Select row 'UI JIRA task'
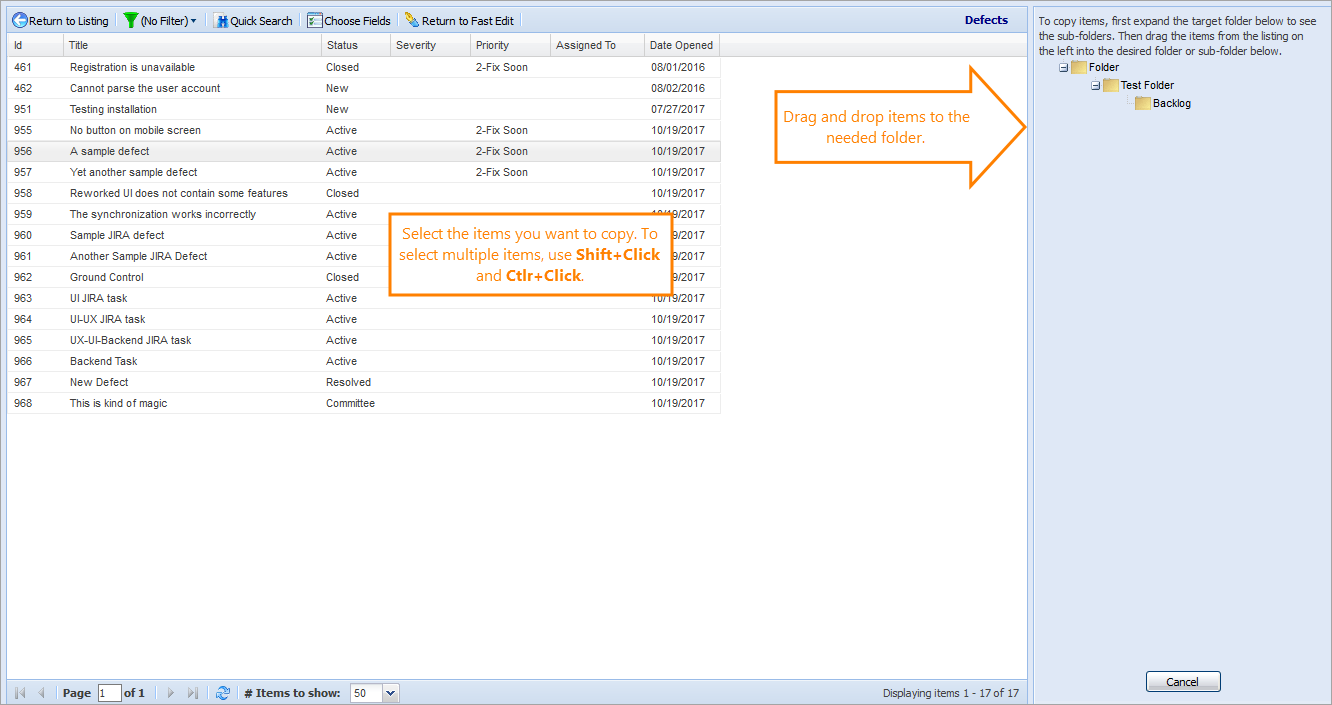 click(364, 298)
